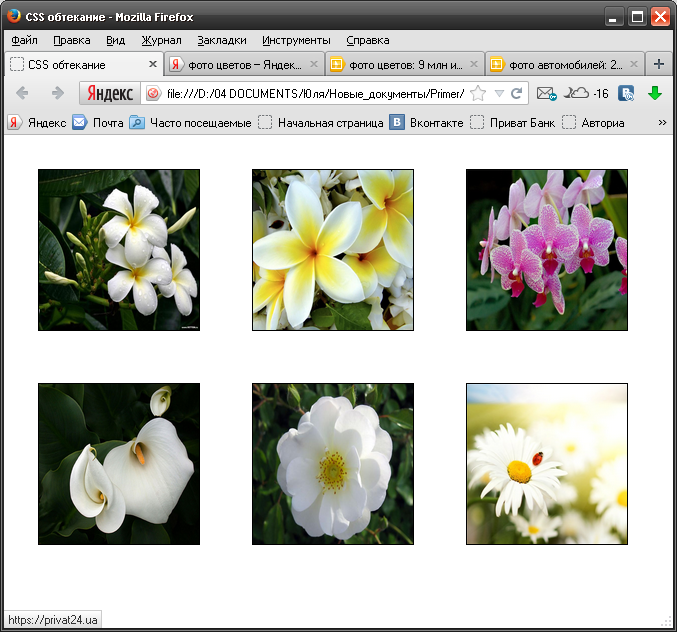Expand the URL history dropdown arrow
Viewport: 677px width, 632px height.
[498, 93]
